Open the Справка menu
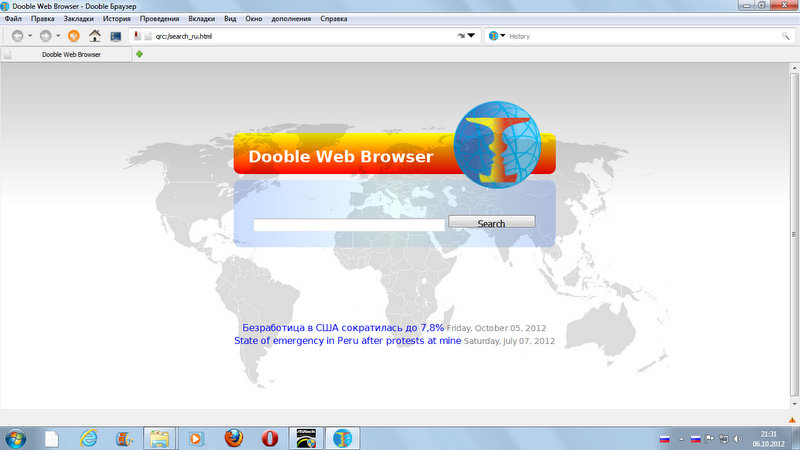Screen dimensions: 800x450 coord(334,18)
